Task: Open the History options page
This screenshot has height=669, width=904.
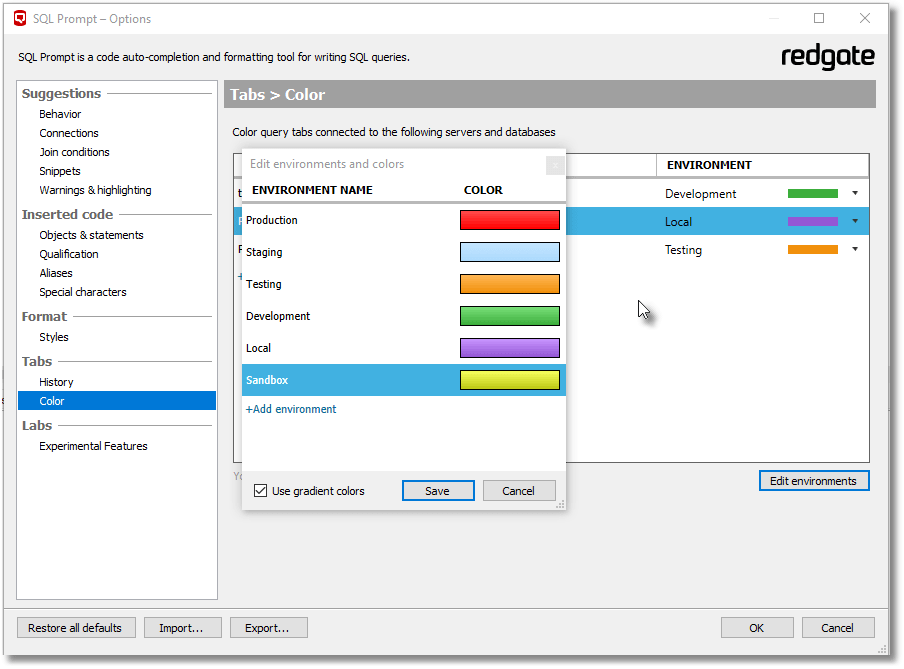Action: (56, 382)
